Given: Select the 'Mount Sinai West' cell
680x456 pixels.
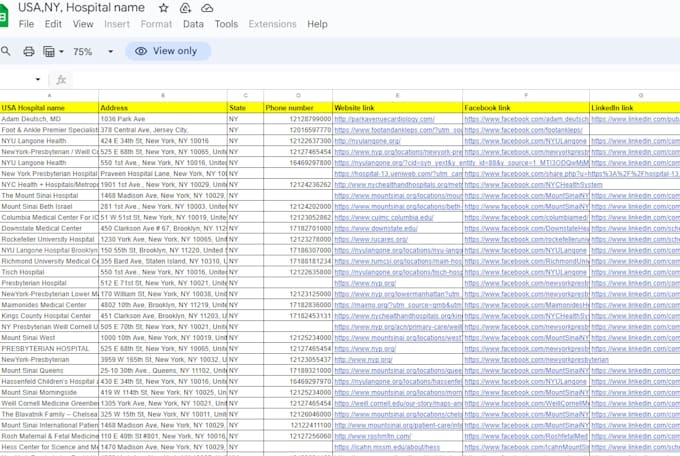Looking at the screenshot, I should [49, 338].
